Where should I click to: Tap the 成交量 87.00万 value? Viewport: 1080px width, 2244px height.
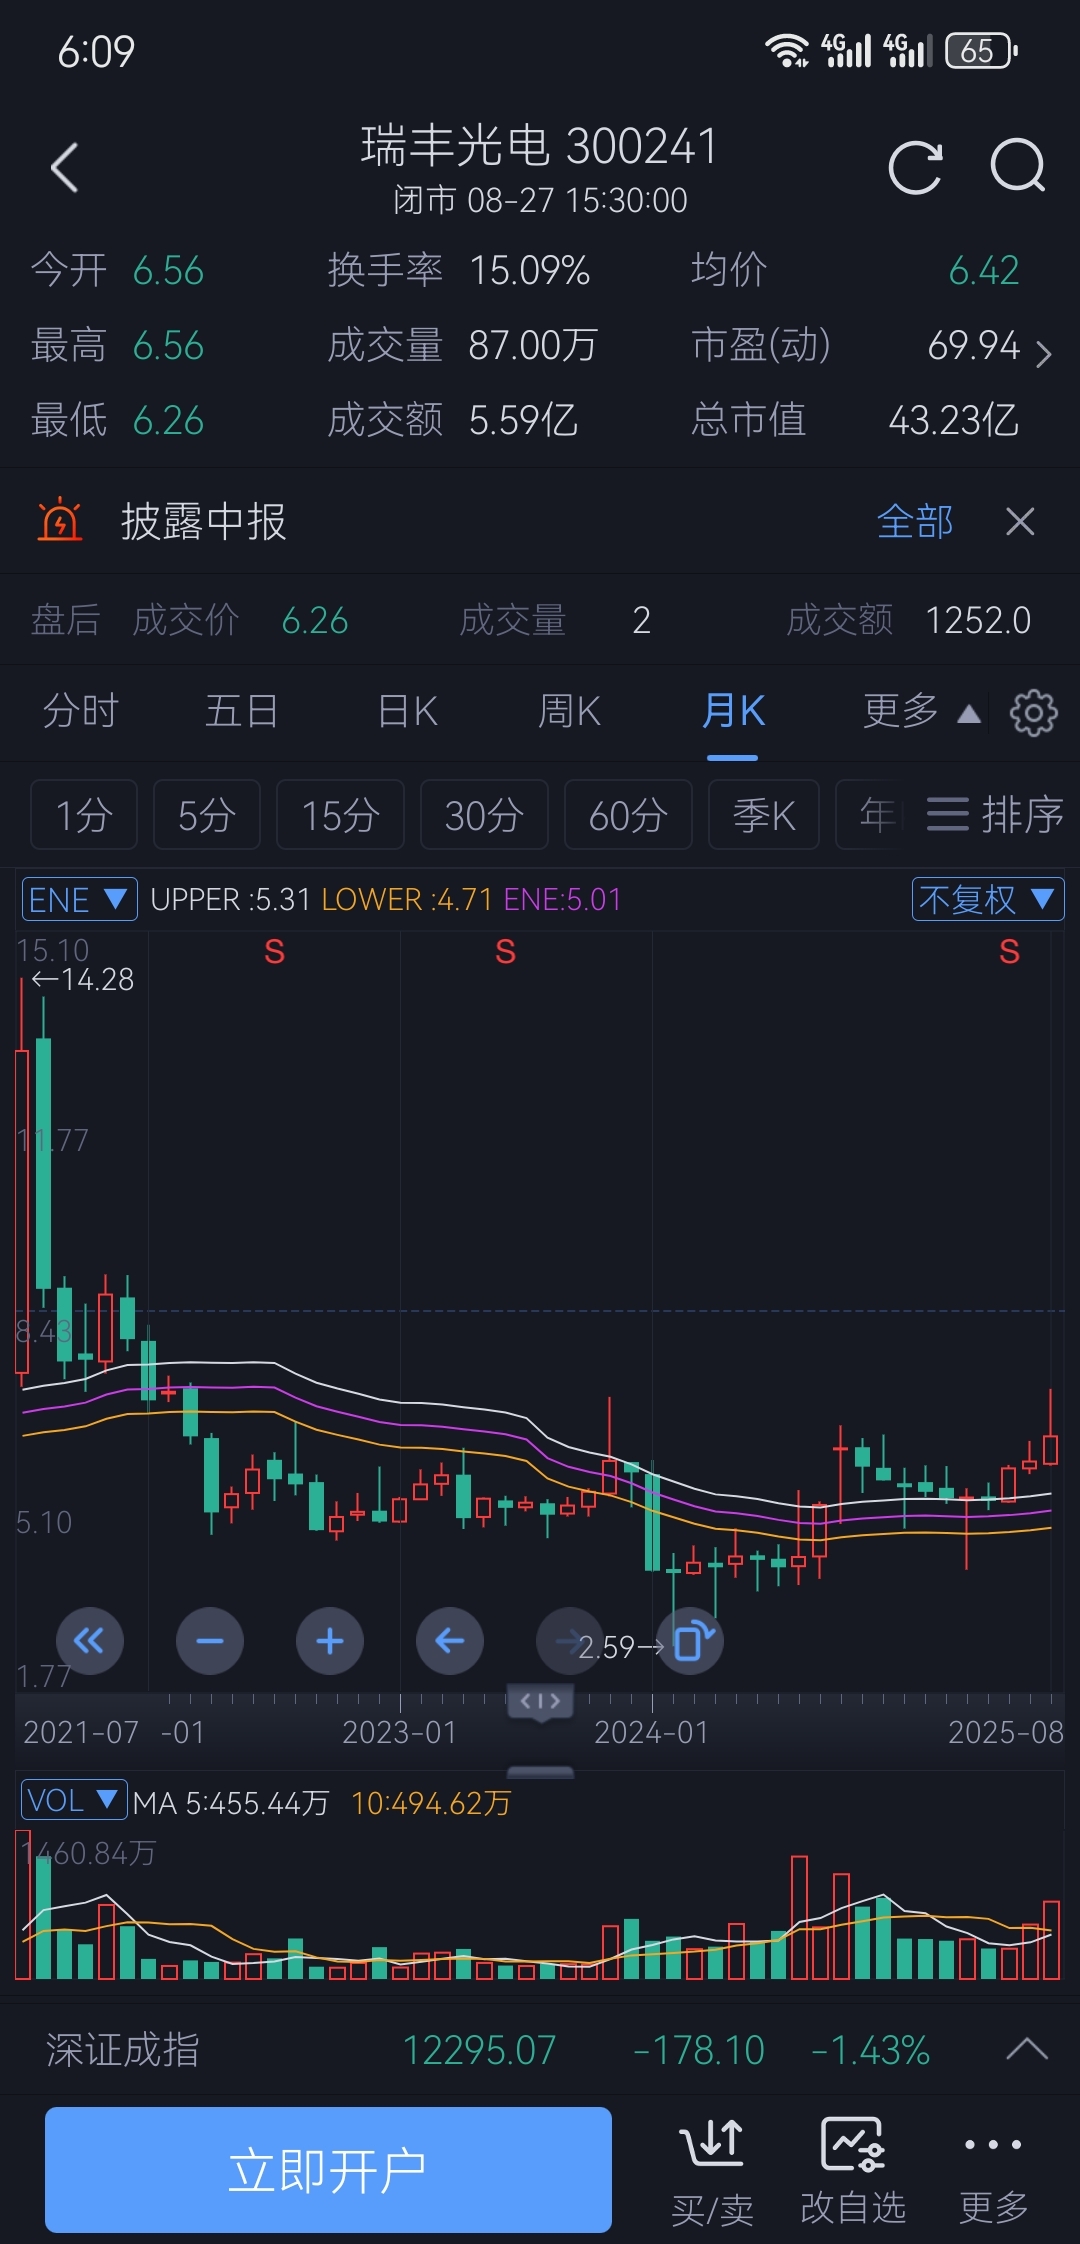pos(532,345)
